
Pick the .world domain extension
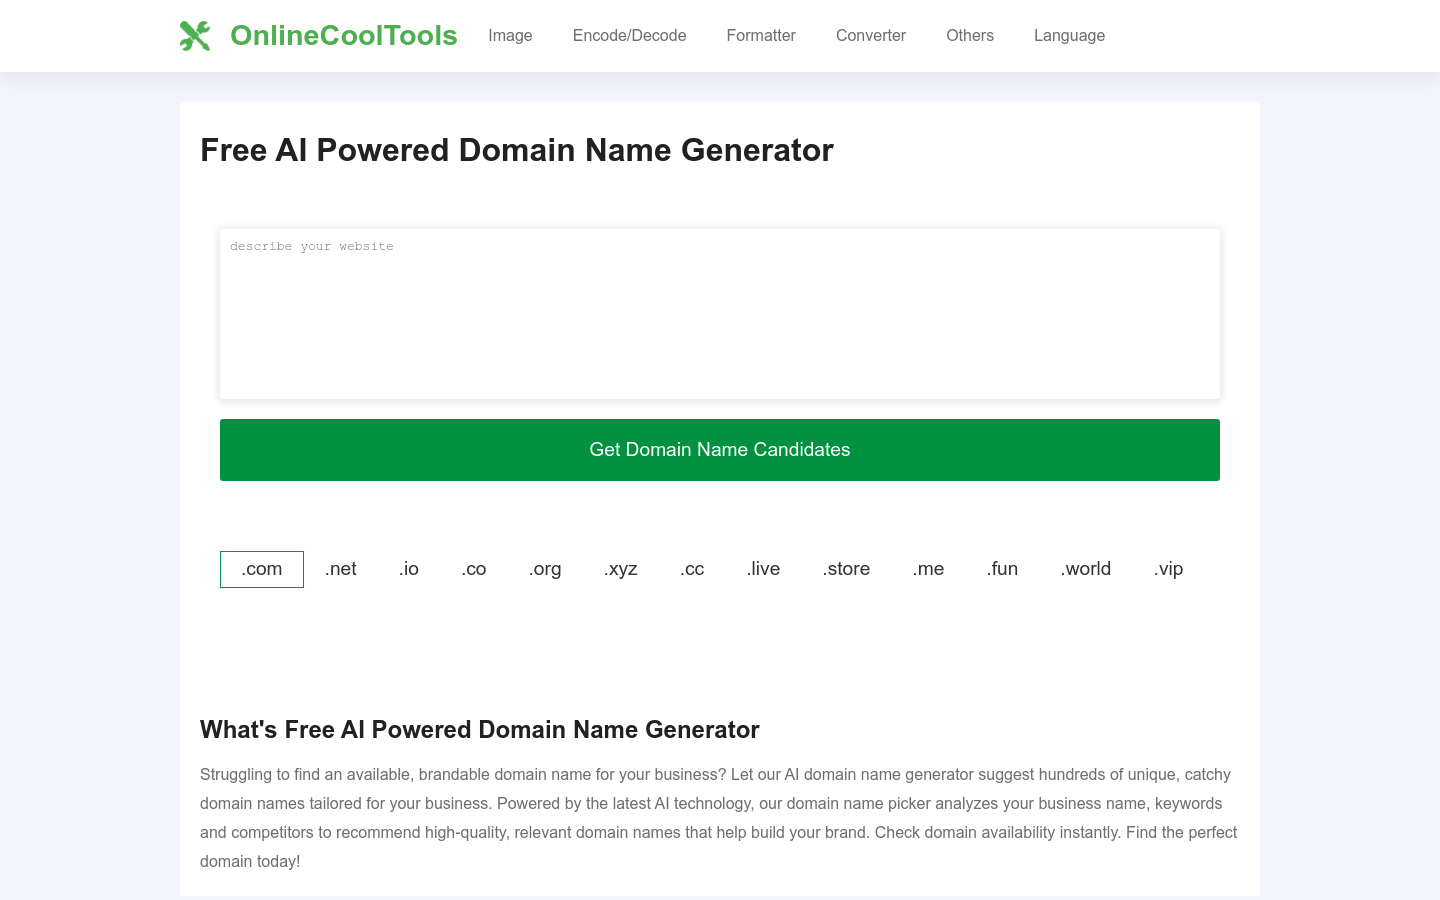pos(1086,569)
